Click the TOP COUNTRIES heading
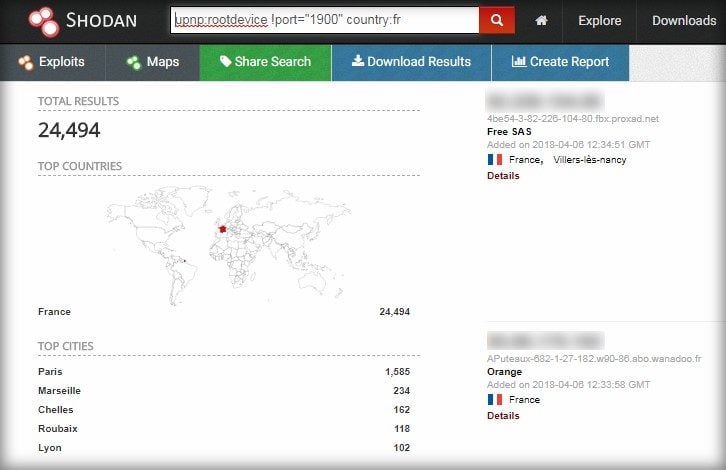726x470 pixels. (80, 166)
